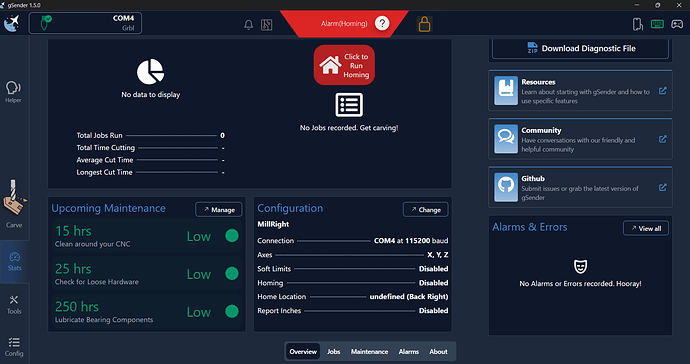Open the Helper sidebar section

tap(13, 92)
